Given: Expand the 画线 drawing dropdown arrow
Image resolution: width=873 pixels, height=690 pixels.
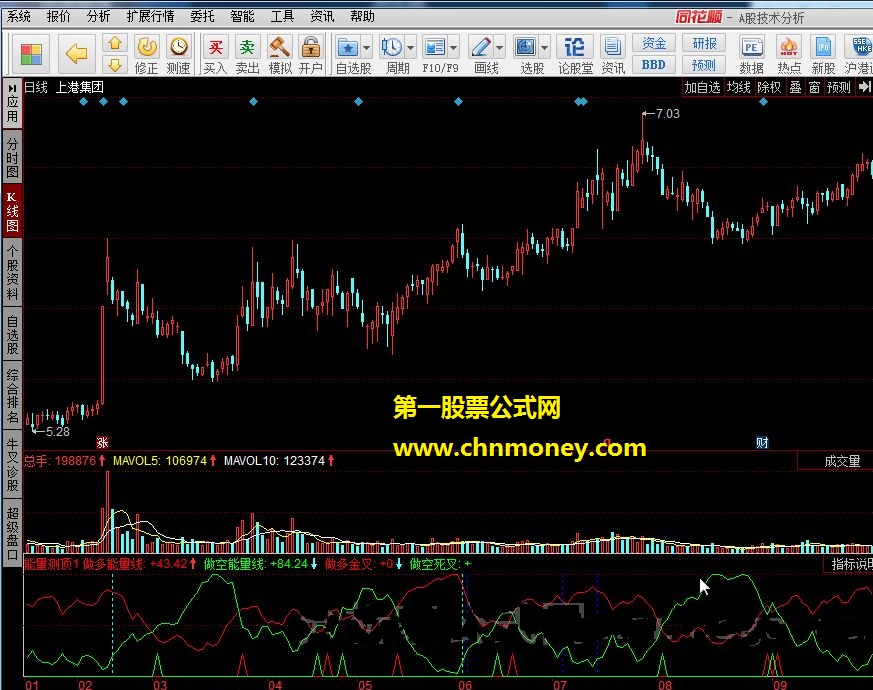Looking at the screenshot, I should click(499, 48).
